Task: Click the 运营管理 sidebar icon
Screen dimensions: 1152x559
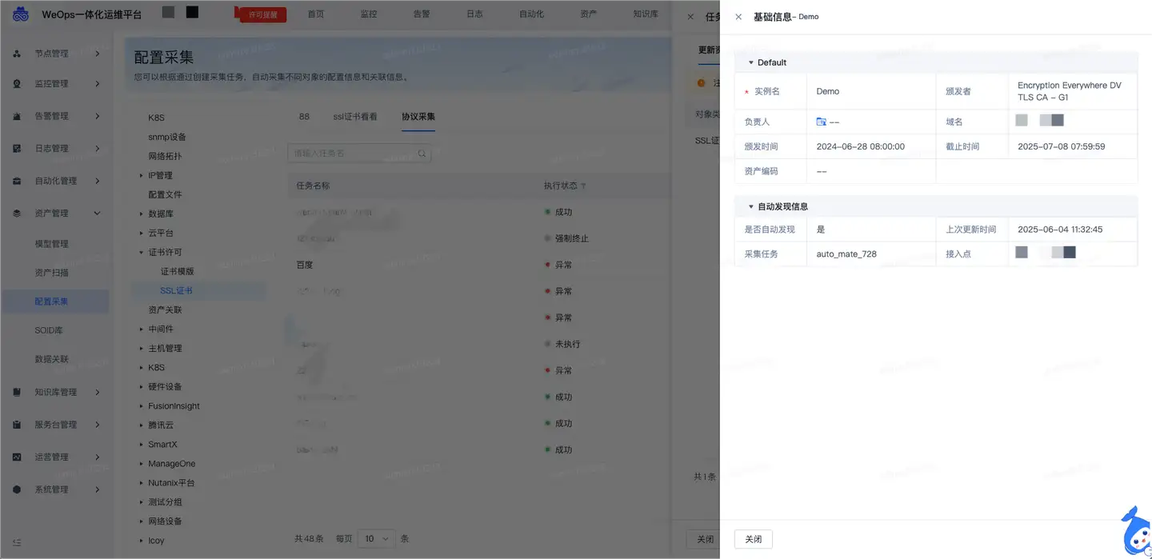Action: (17, 457)
